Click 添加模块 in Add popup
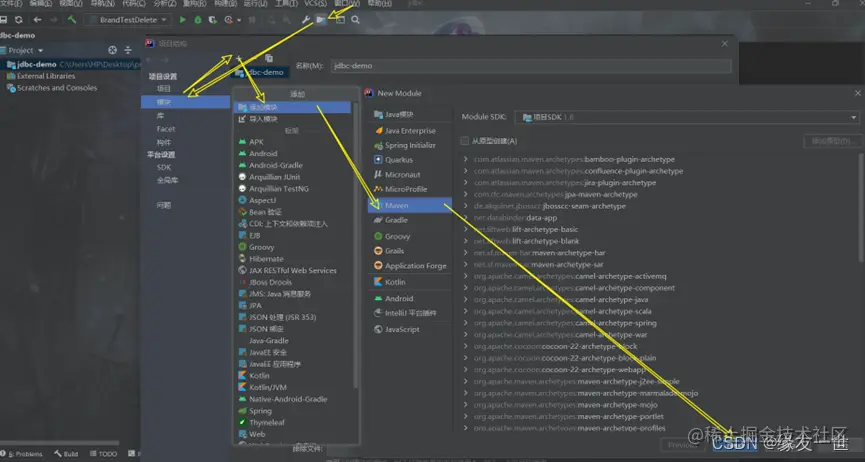The height and width of the screenshot is (462, 865). pyautogui.click(x=292, y=107)
